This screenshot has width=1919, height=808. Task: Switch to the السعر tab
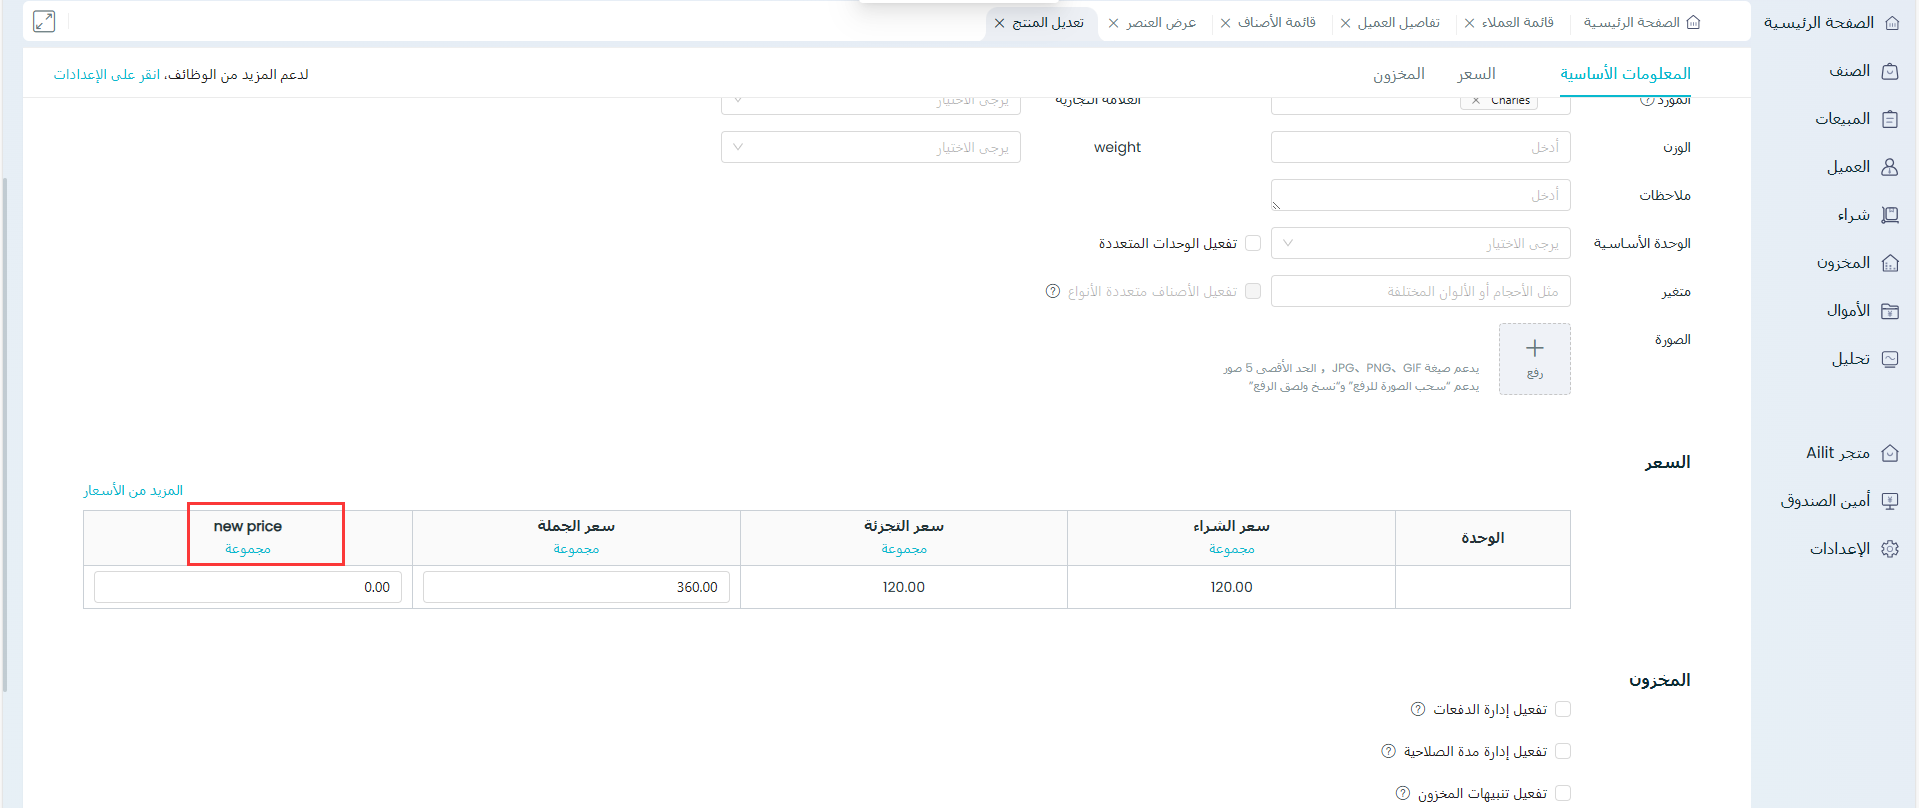[x=1476, y=74]
